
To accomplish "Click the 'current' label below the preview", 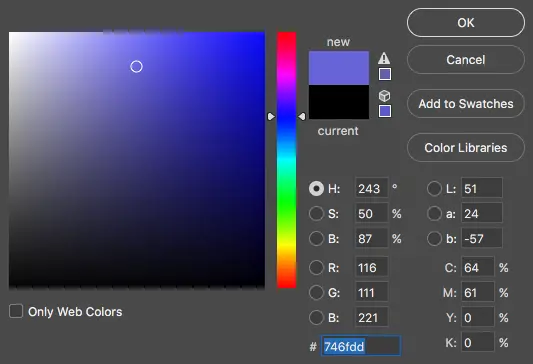I will [x=338, y=131].
